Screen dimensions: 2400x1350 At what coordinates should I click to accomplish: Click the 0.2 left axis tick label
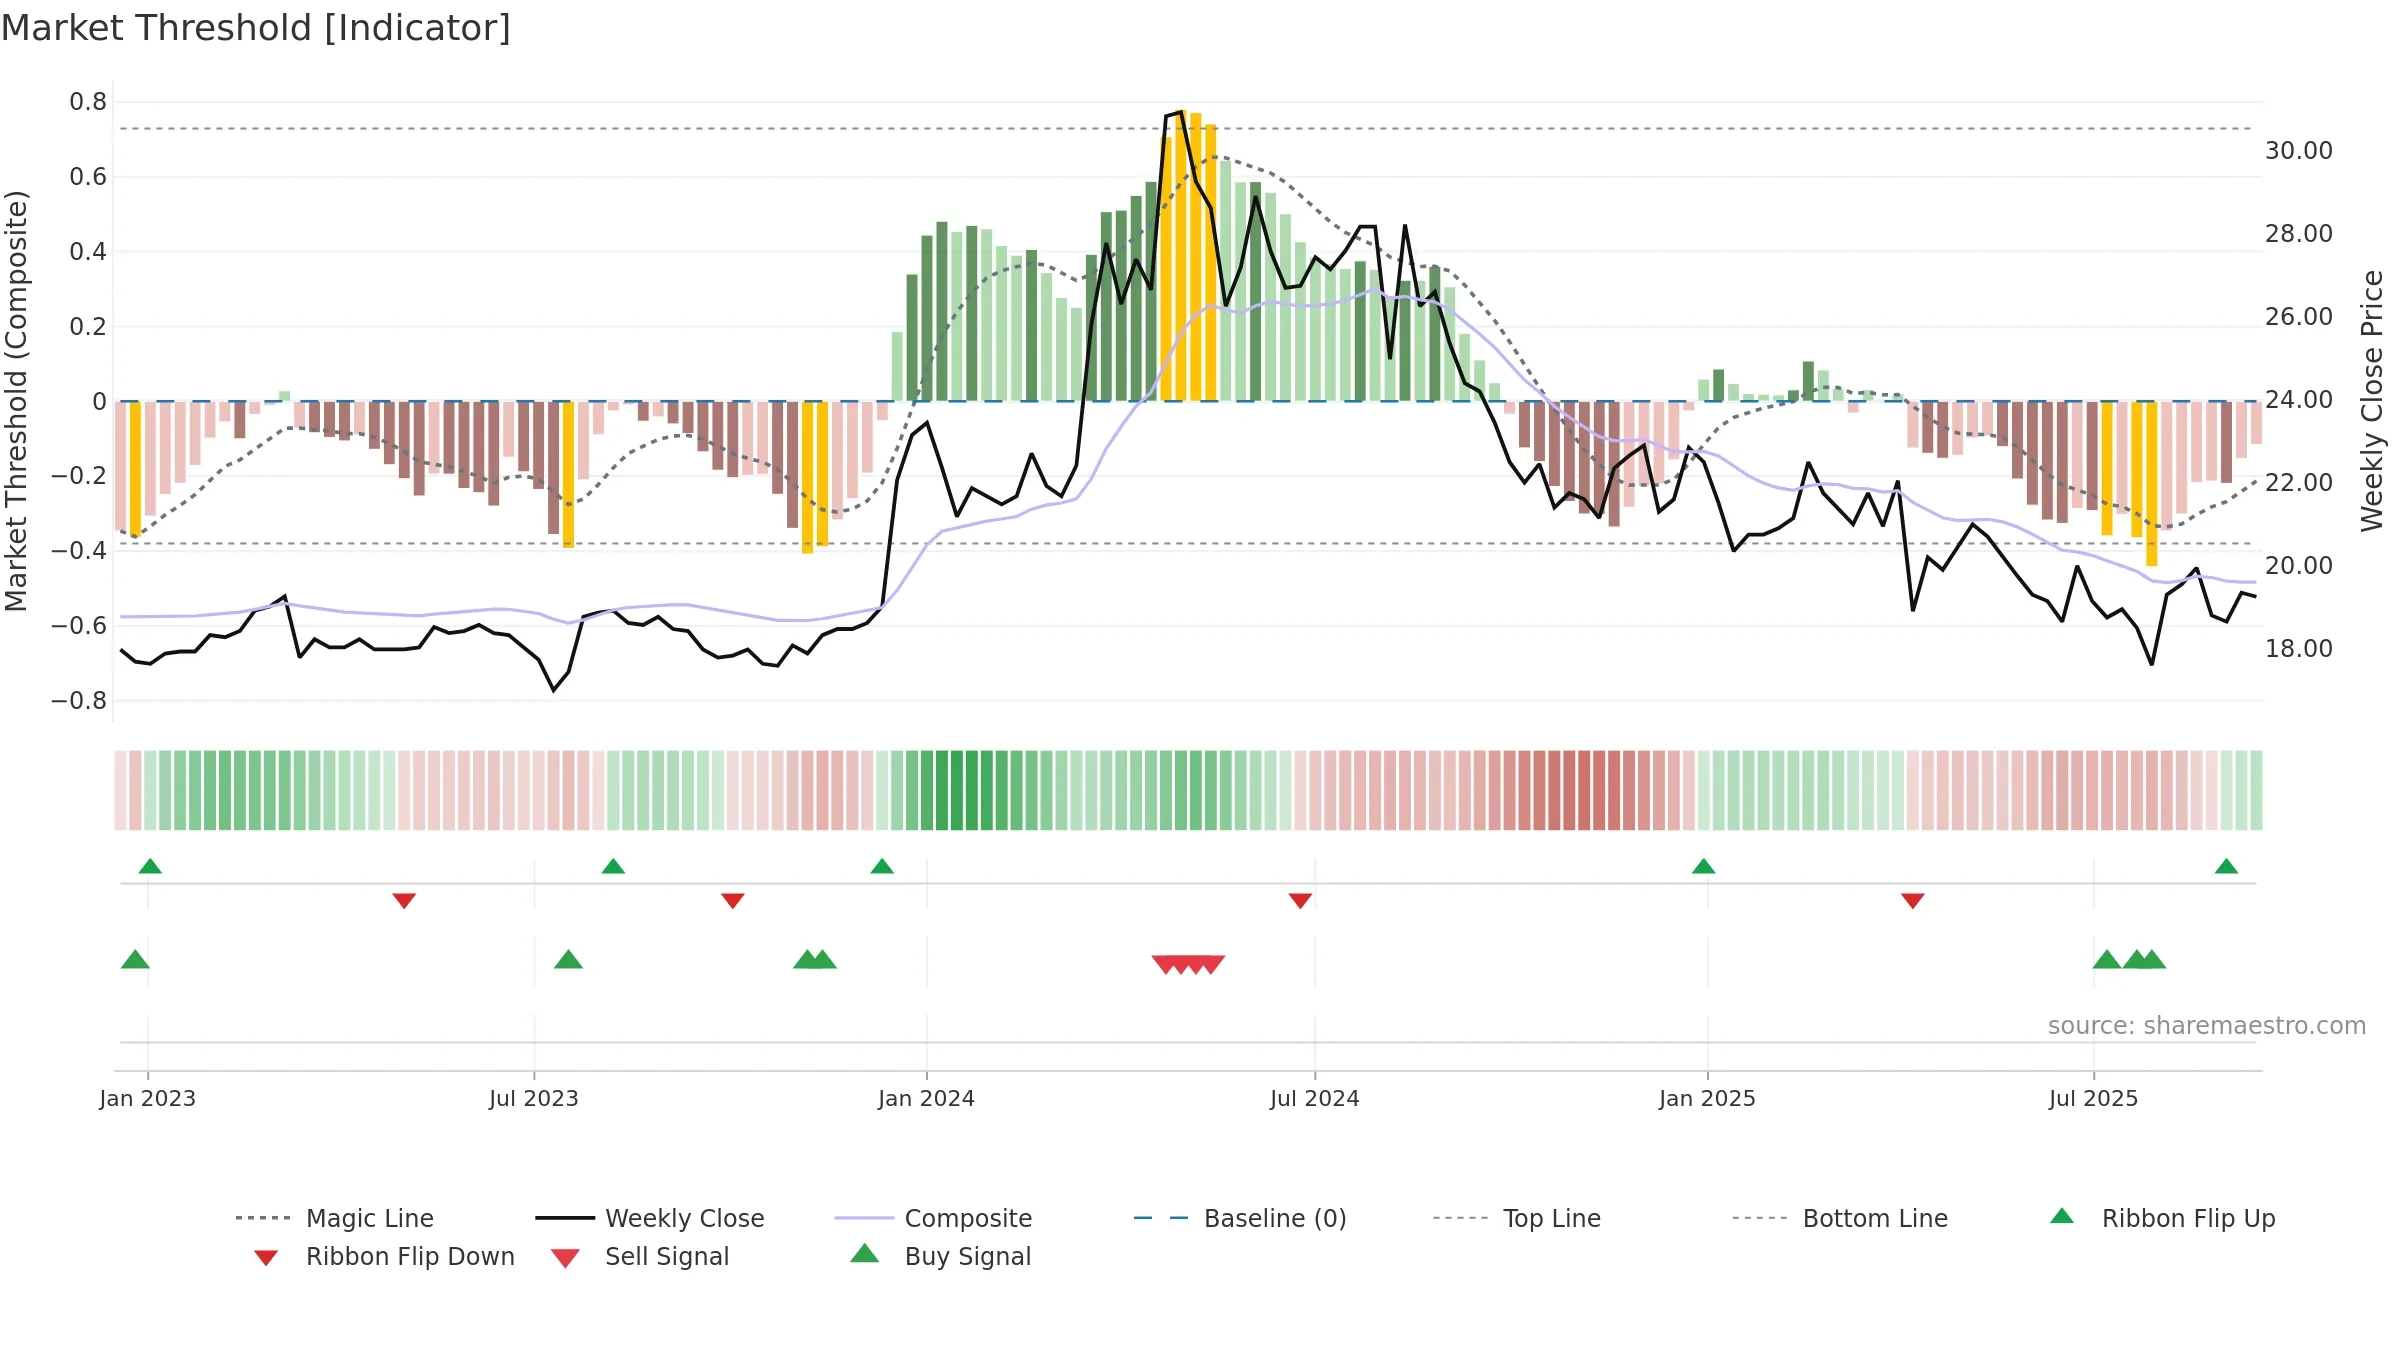point(88,327)
